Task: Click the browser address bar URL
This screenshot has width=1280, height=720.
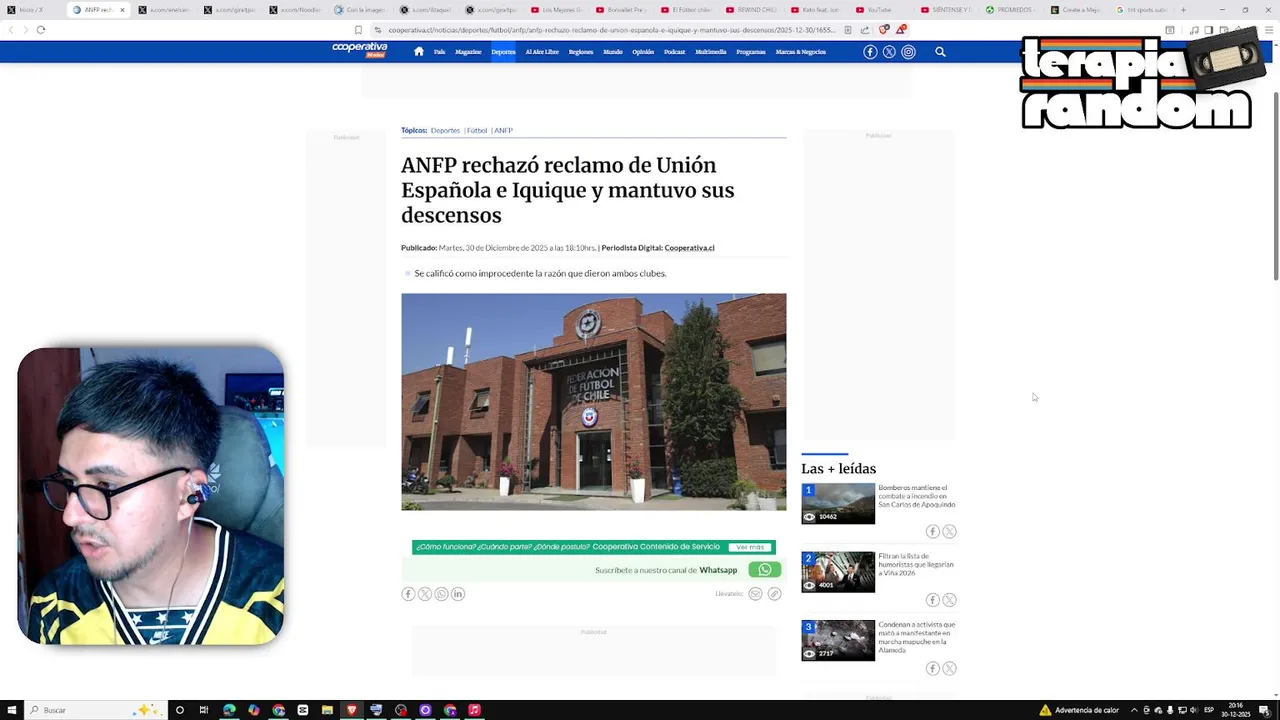Action: [x=612, y=30]
